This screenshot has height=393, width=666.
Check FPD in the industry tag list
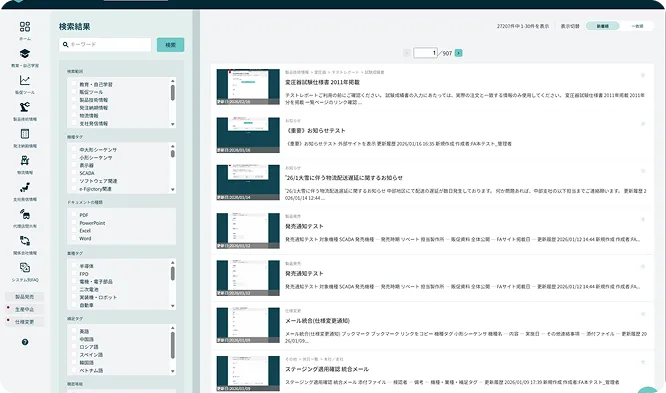pos(74,274)
